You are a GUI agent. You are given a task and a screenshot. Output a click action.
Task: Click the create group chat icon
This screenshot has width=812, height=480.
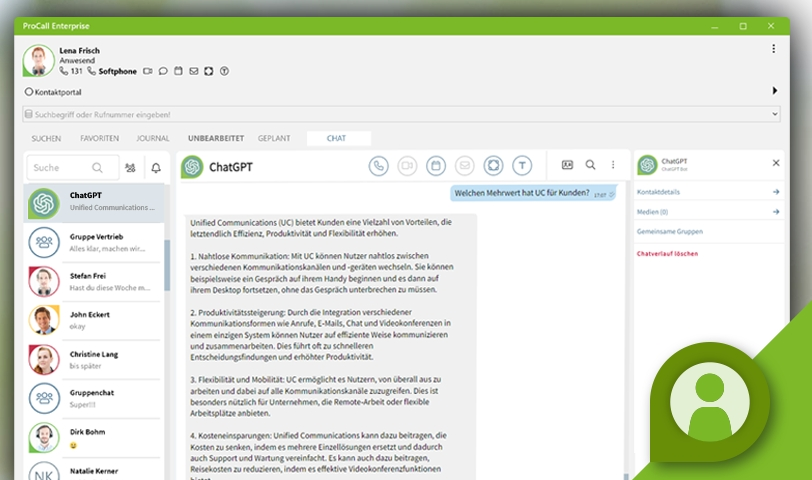coord(130,168)
